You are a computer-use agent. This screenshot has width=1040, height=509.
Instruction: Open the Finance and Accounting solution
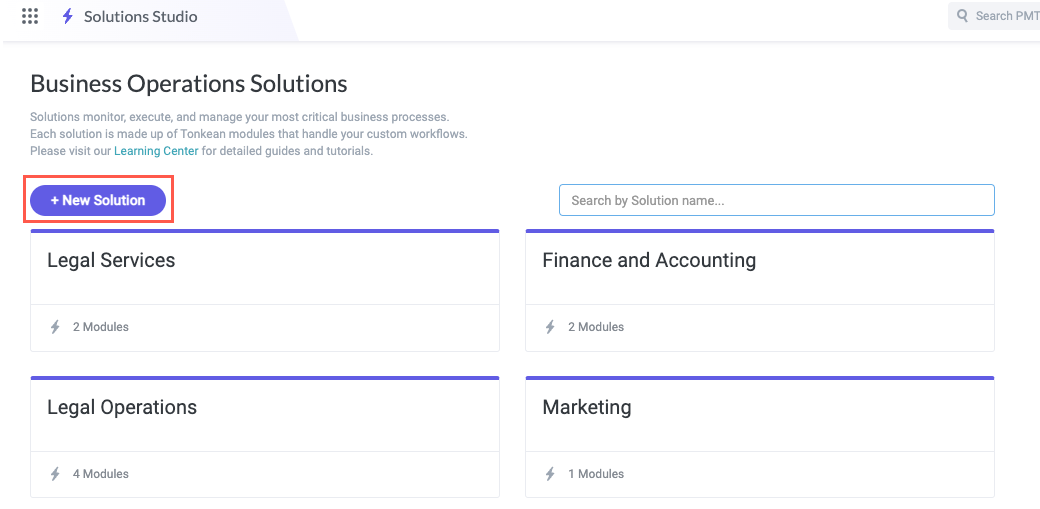click(649, 260)
